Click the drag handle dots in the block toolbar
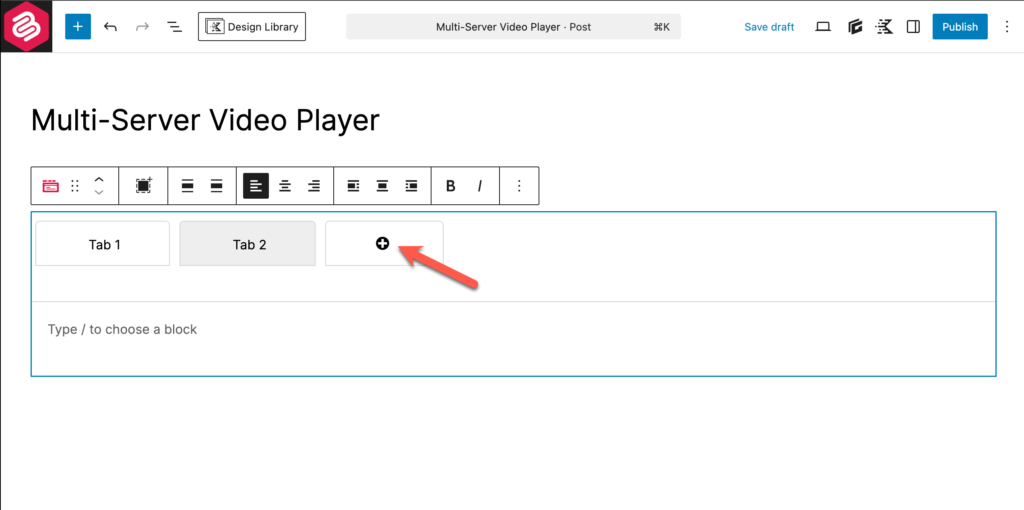Viewport: 1024px width, 510px height. tap(75, 186)
